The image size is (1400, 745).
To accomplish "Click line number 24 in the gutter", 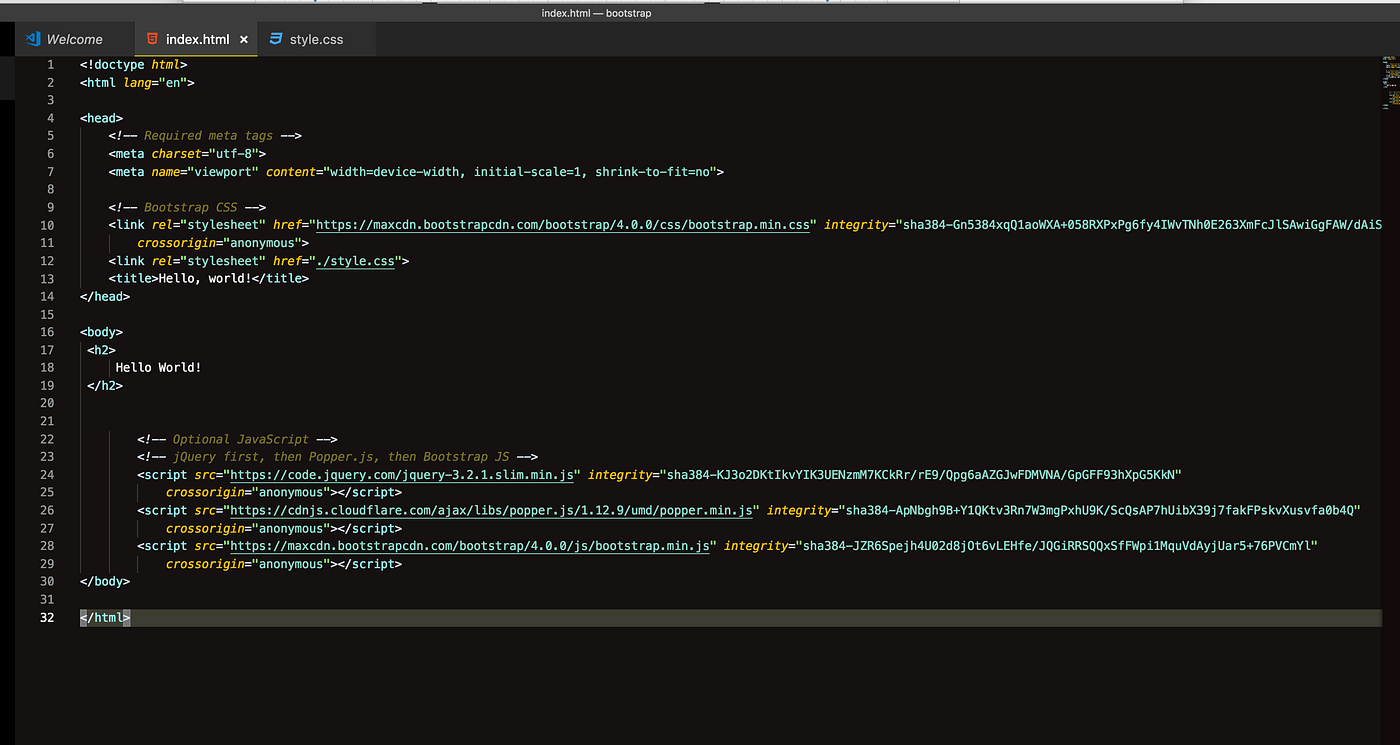I will (47, 474).
